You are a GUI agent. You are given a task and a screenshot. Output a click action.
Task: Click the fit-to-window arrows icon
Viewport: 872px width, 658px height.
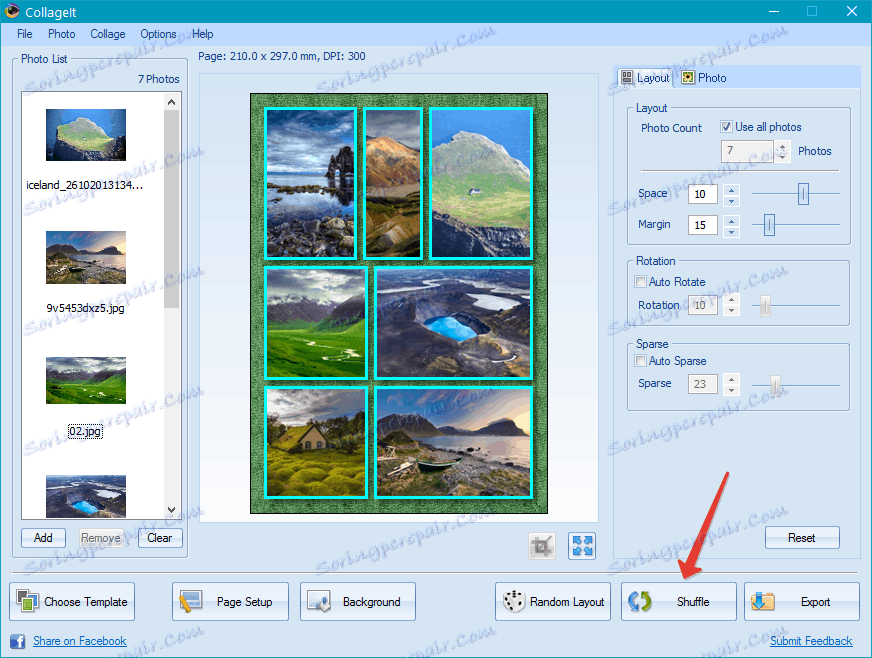tap(582, 546)
